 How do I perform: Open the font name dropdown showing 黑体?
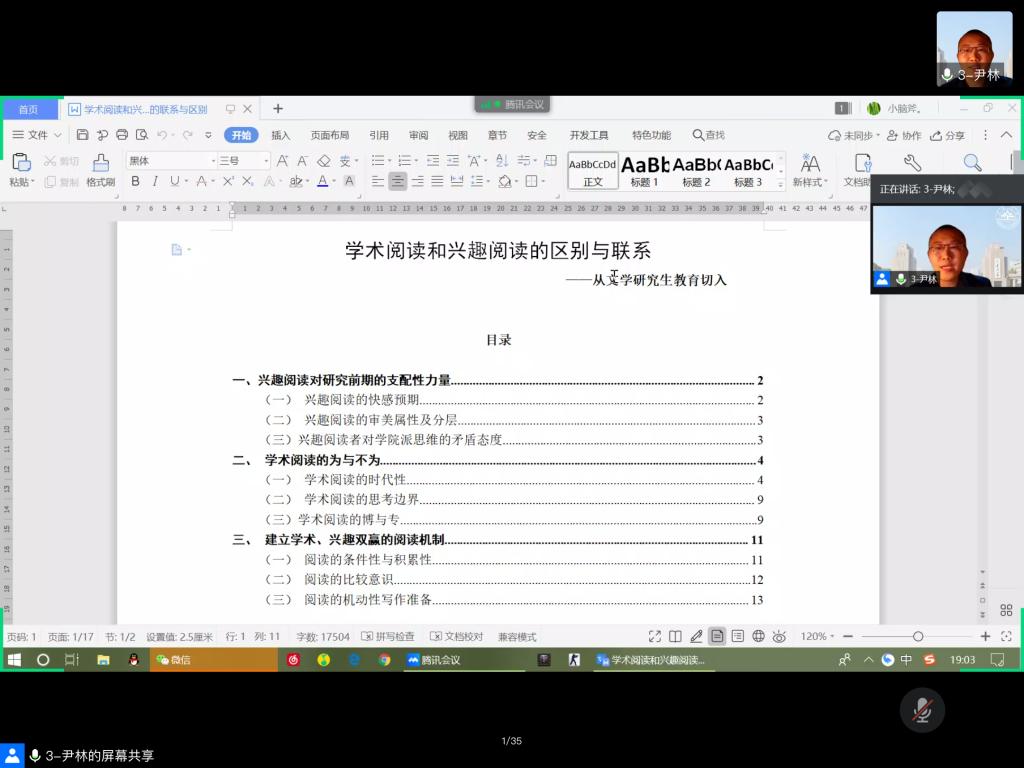pyautogui.click(x=214, y=161)
